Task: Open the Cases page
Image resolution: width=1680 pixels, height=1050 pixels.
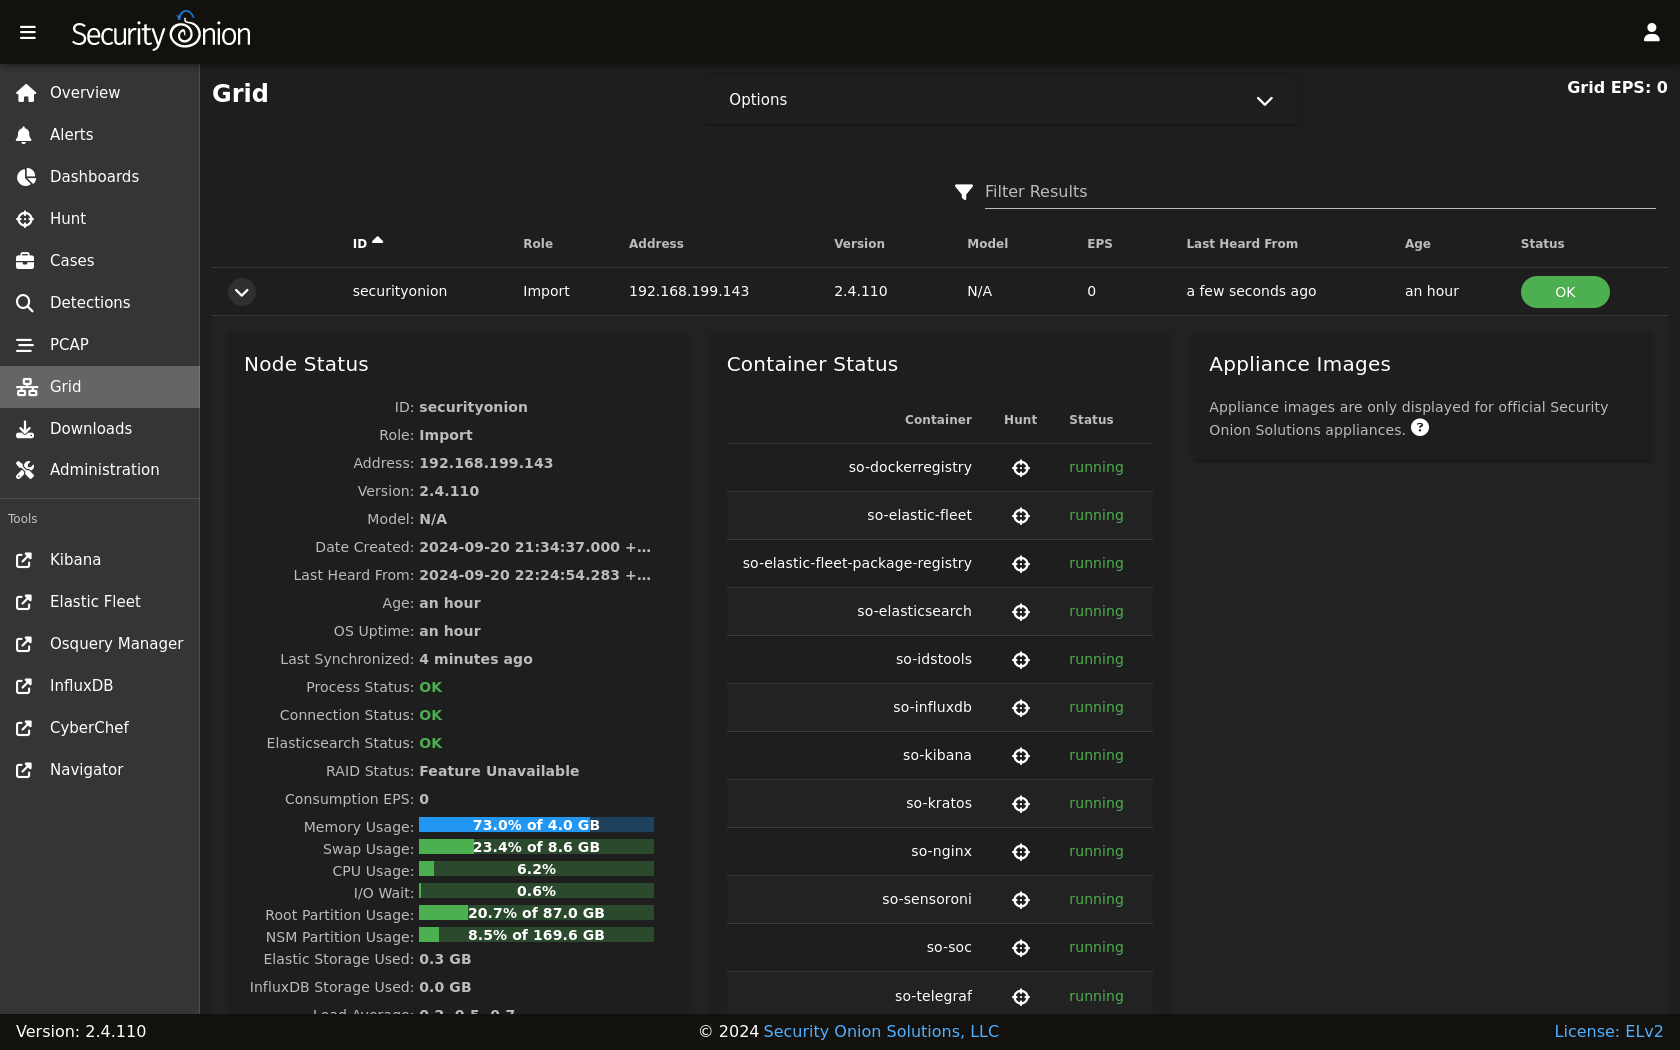Action: [x=100, y=261]
